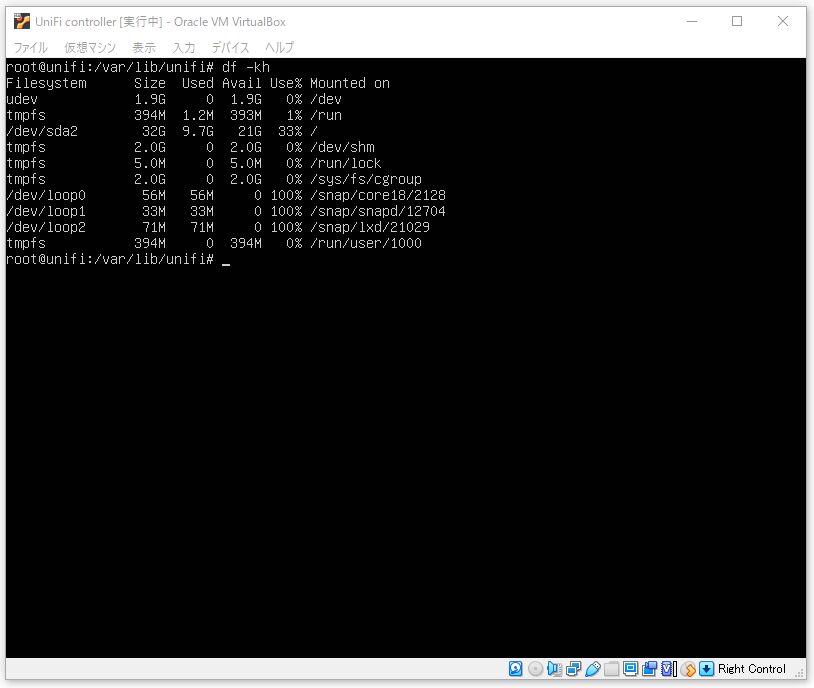Open the ファイル menu
This screenshot has height=688, width=814.
point(31,47)
